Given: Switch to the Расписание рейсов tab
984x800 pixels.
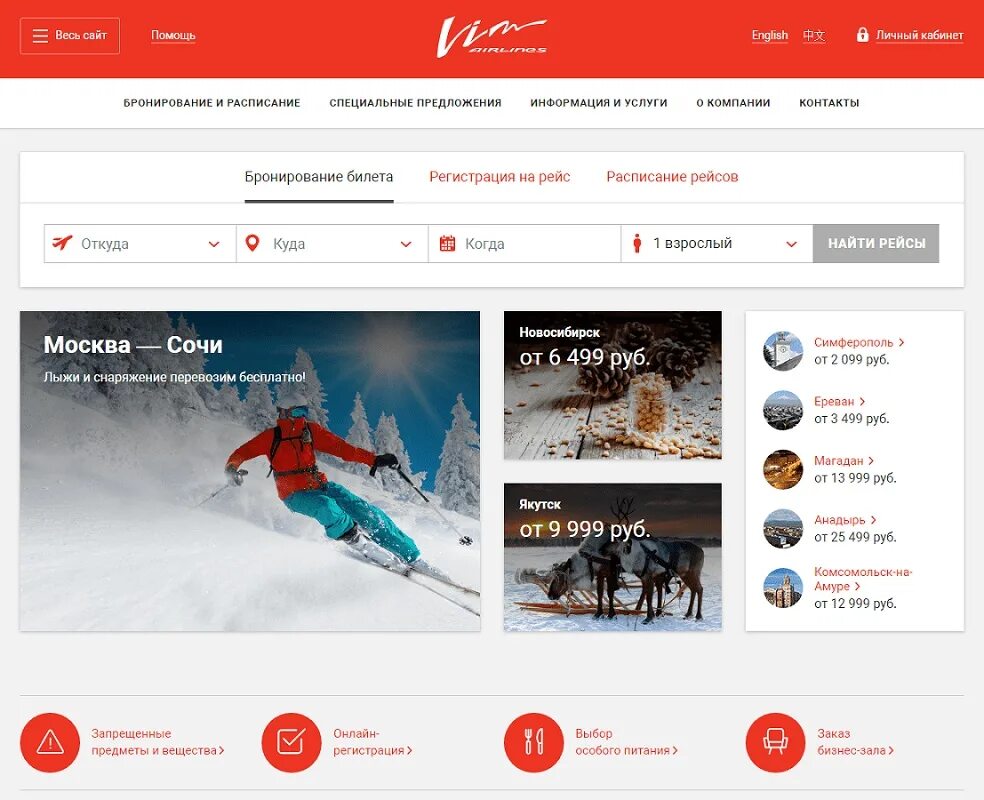Looking at the screenshot, I should tap(672, 177).
